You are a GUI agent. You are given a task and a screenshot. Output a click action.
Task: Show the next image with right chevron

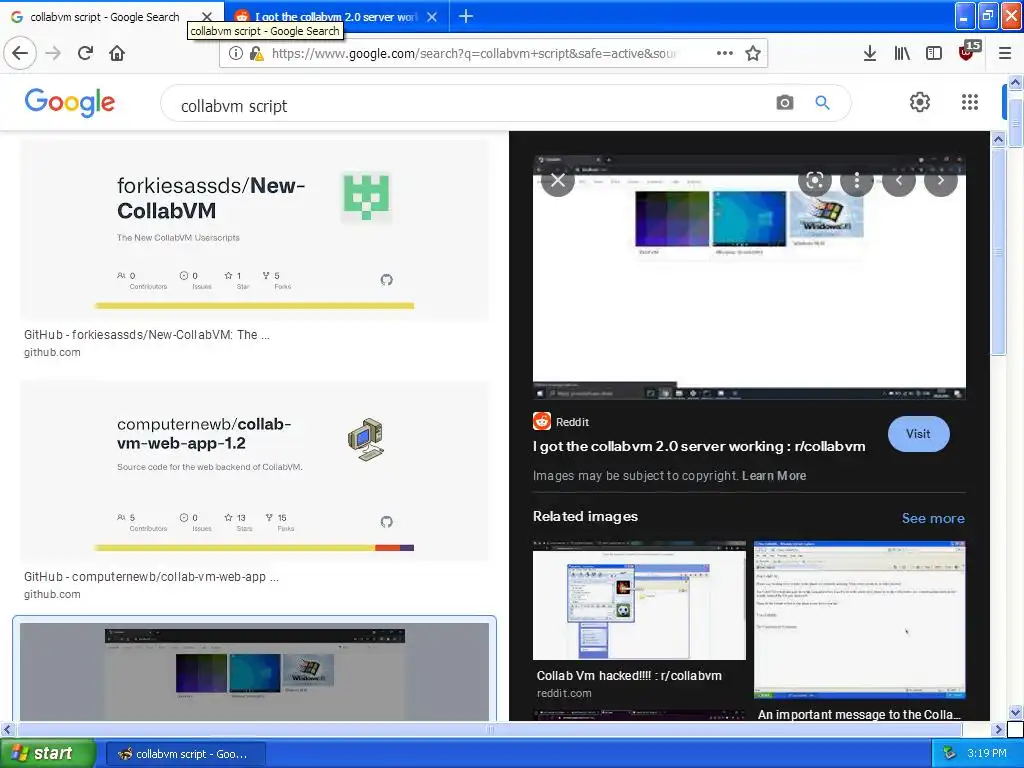(940, 180)
